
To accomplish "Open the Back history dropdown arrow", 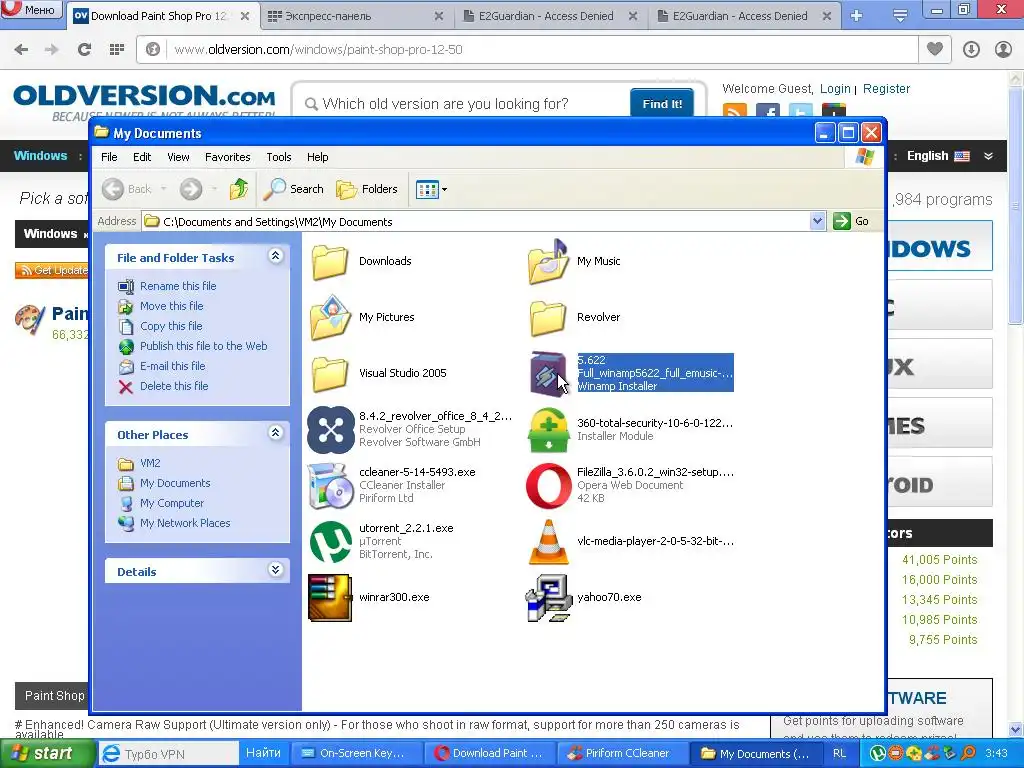I will pos(163,189).
